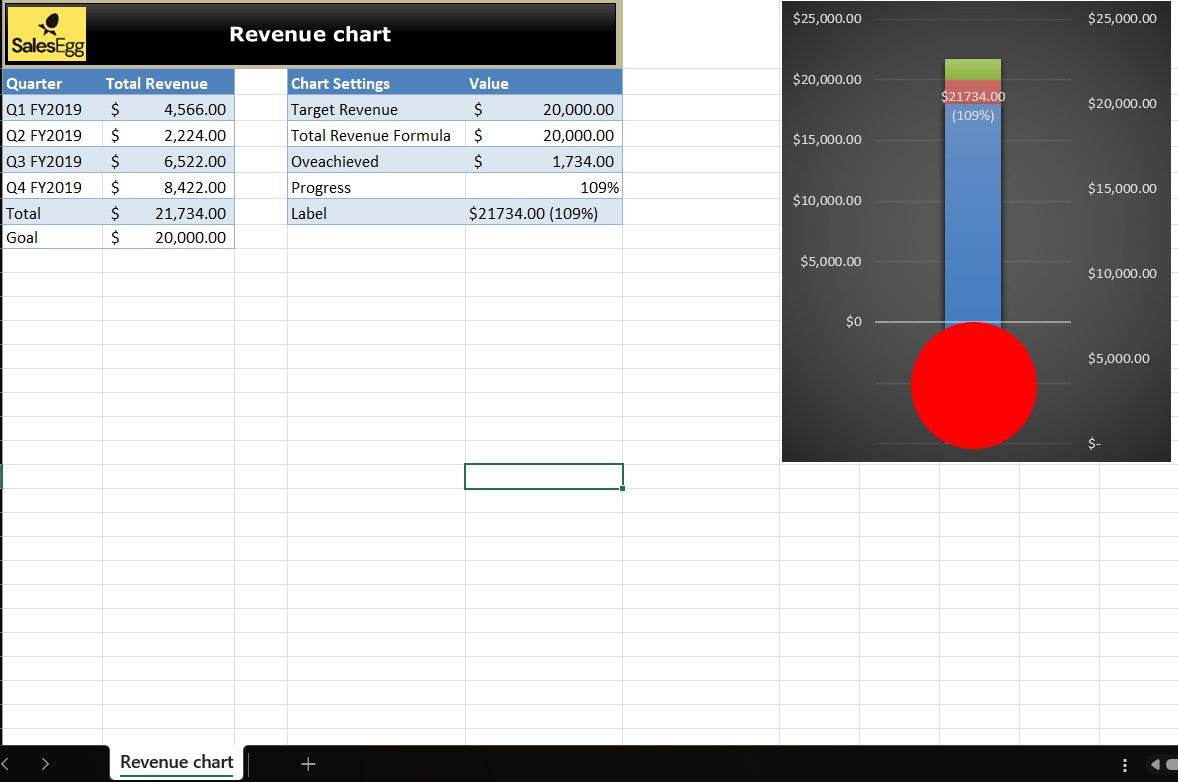The image size is (1178, 782).
Task: Add a new sheet with plus icon
Action: point(308,764)
